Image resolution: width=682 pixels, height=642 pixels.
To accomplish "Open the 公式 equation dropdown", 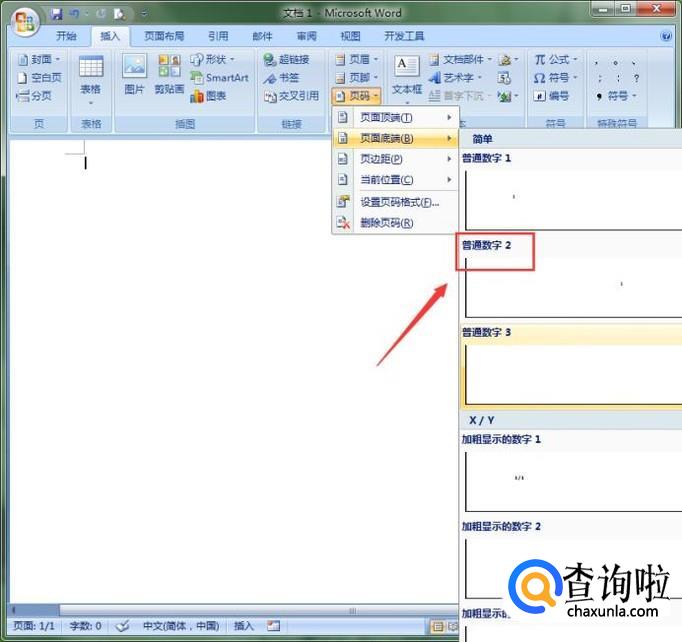I will (556, 59).
